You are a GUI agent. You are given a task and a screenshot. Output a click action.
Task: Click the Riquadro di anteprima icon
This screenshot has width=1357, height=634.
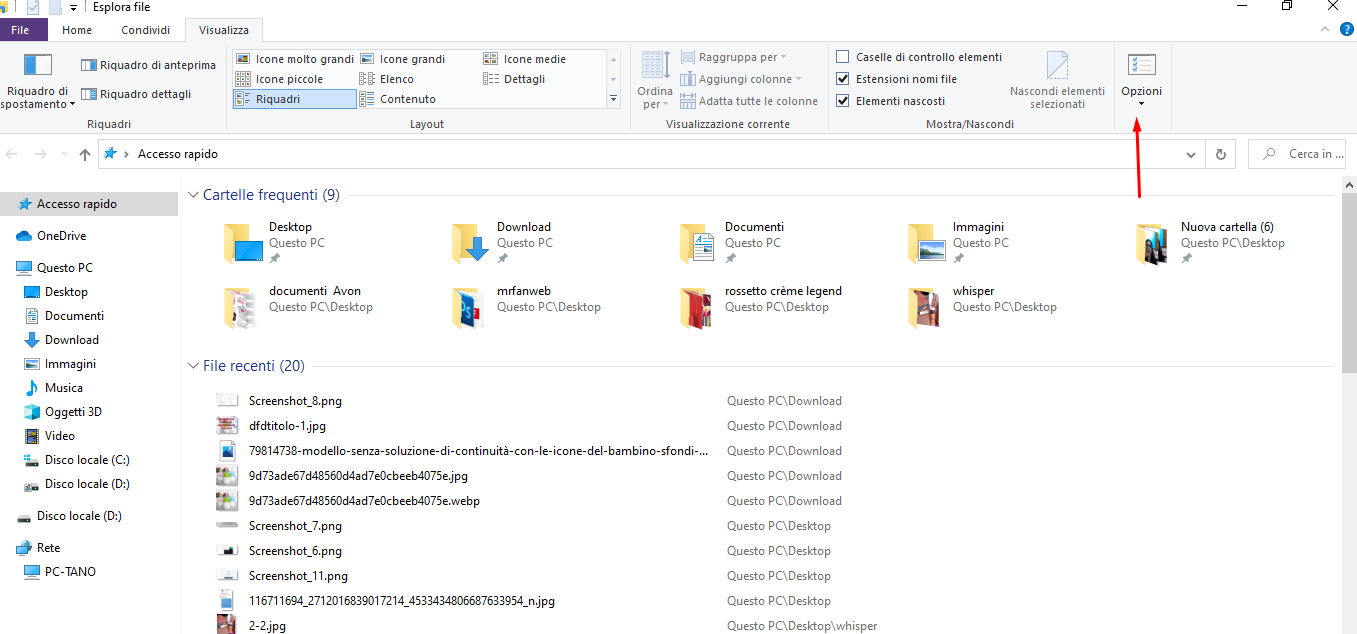(89, 65)
